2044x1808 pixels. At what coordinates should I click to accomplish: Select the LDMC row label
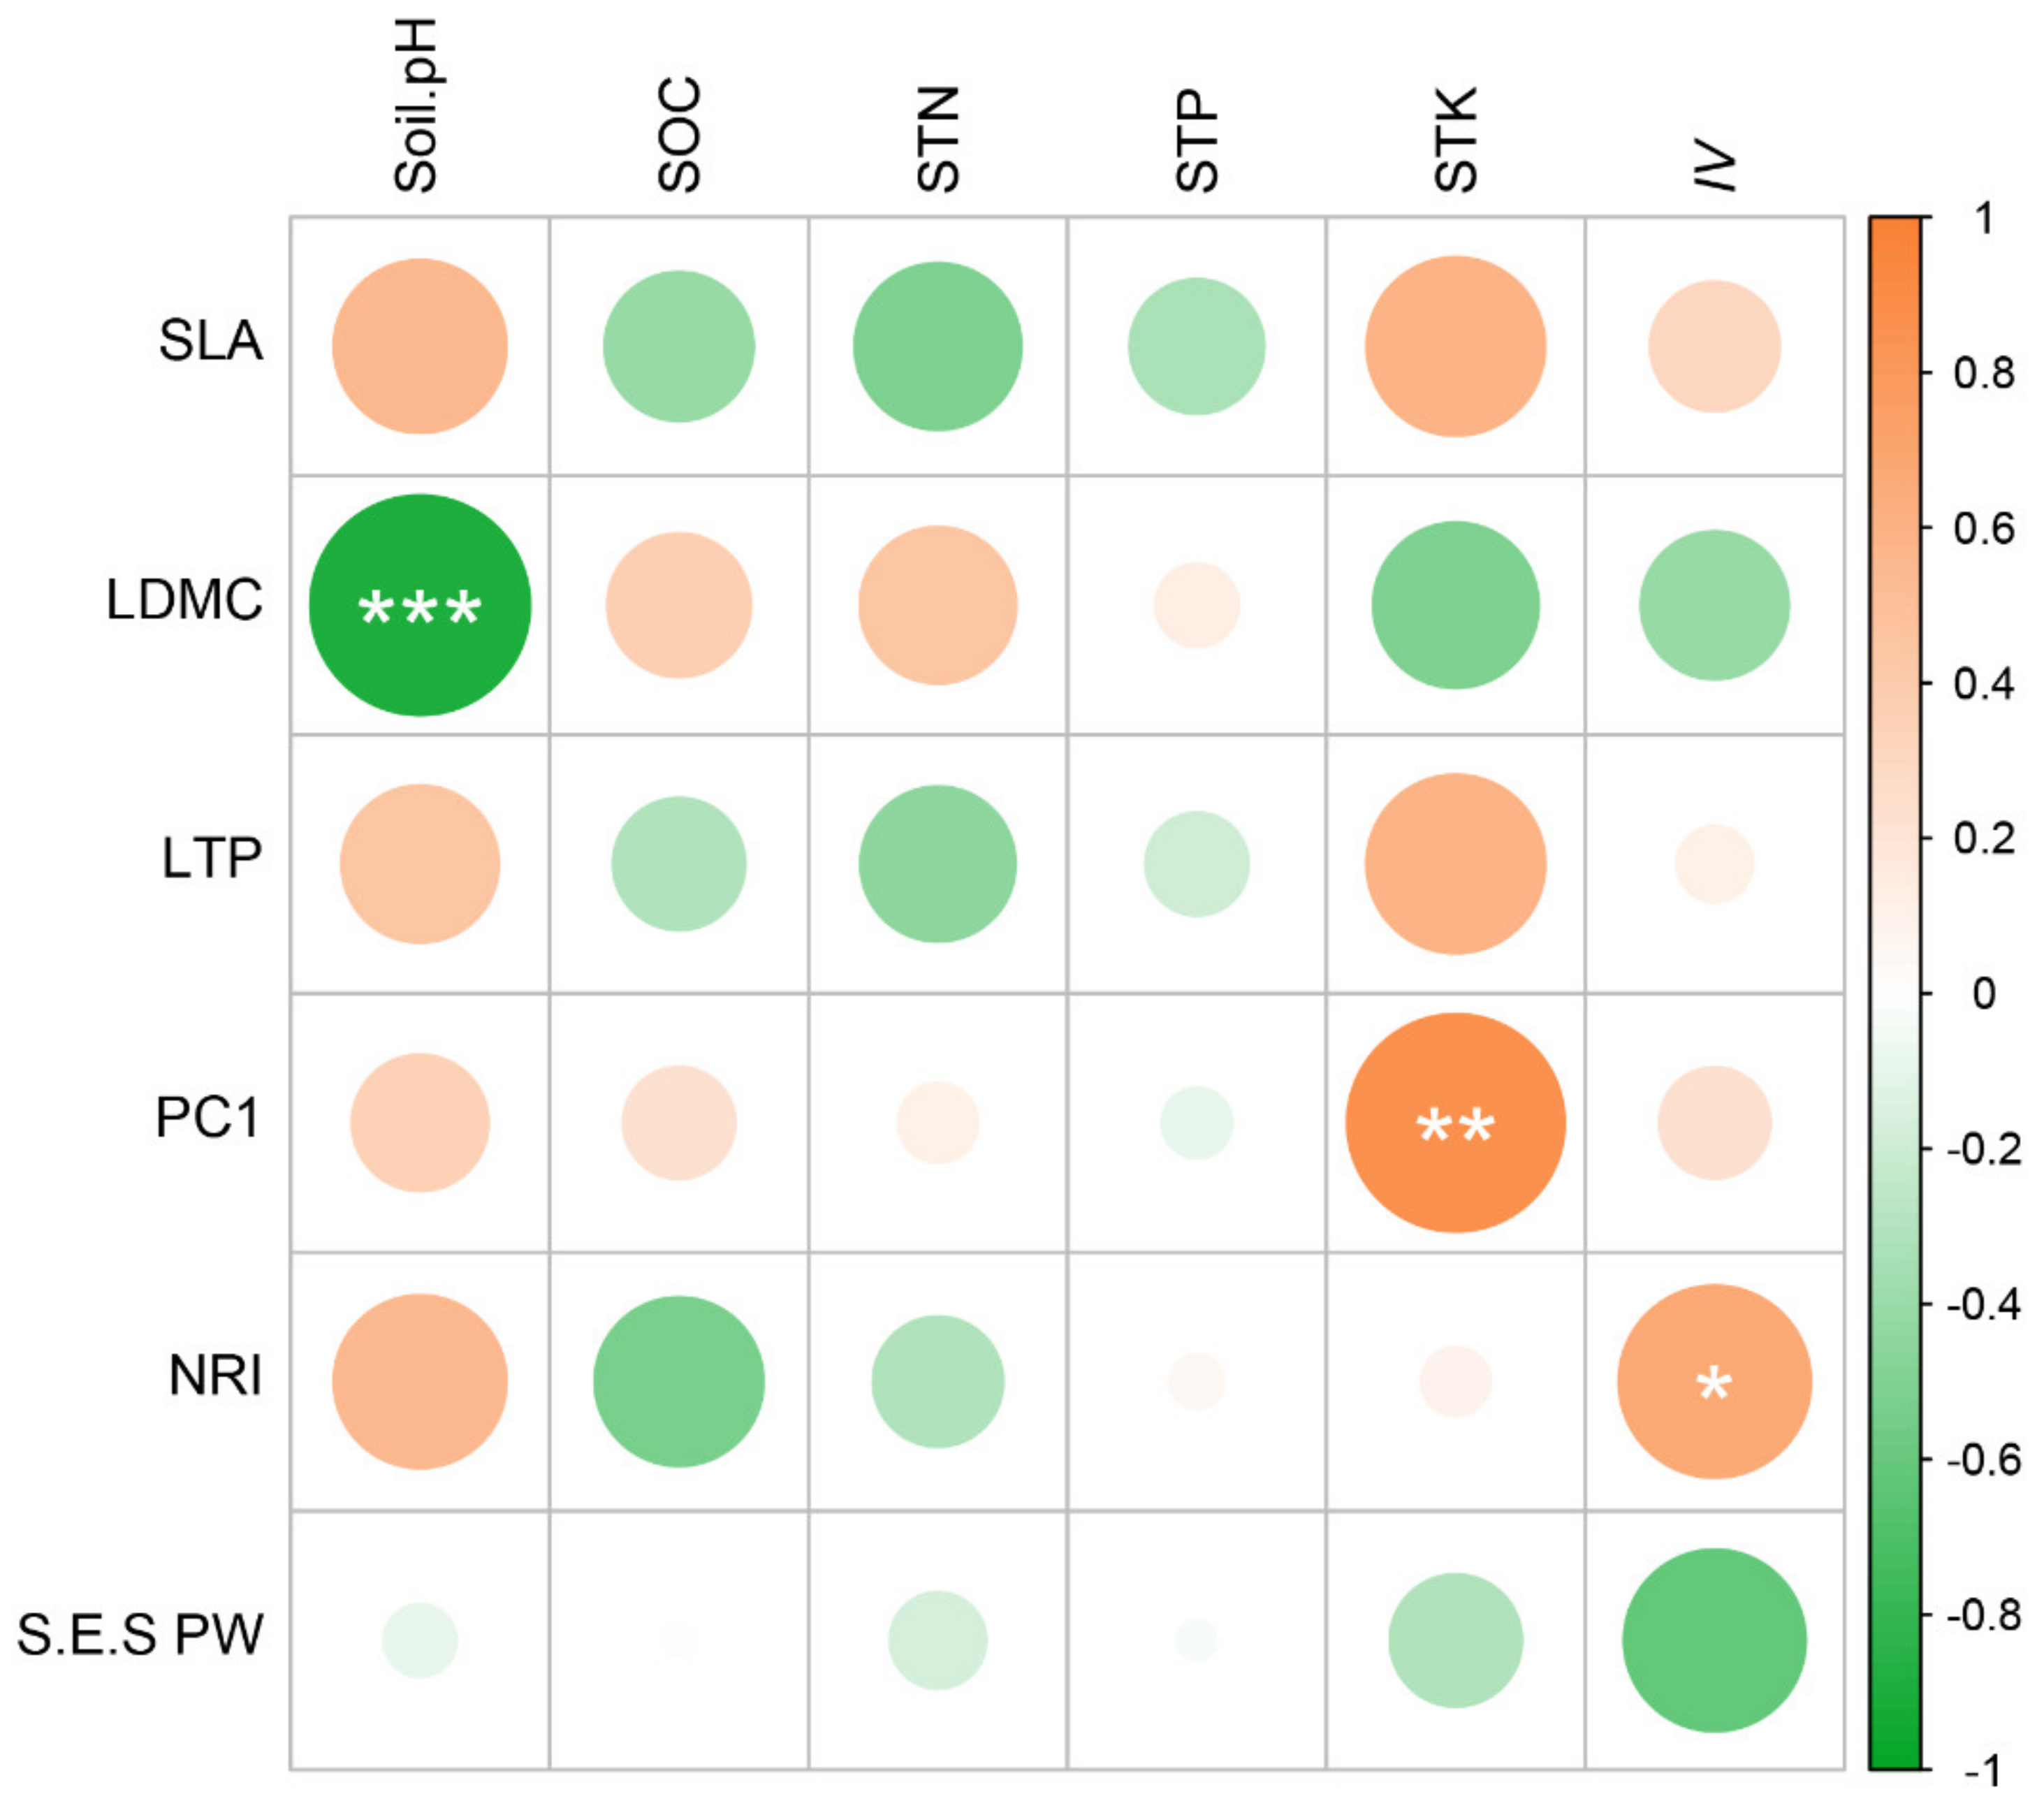coord(185,600)
